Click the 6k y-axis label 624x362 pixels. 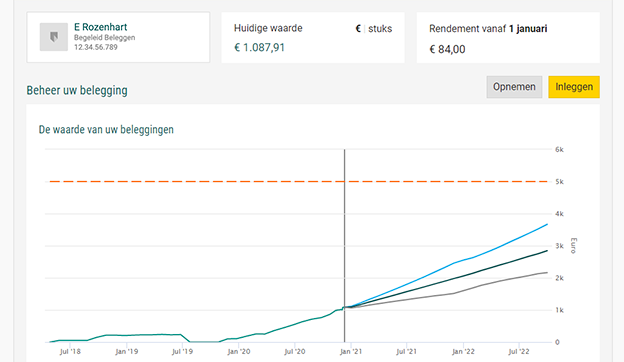[x=559, y=150]
